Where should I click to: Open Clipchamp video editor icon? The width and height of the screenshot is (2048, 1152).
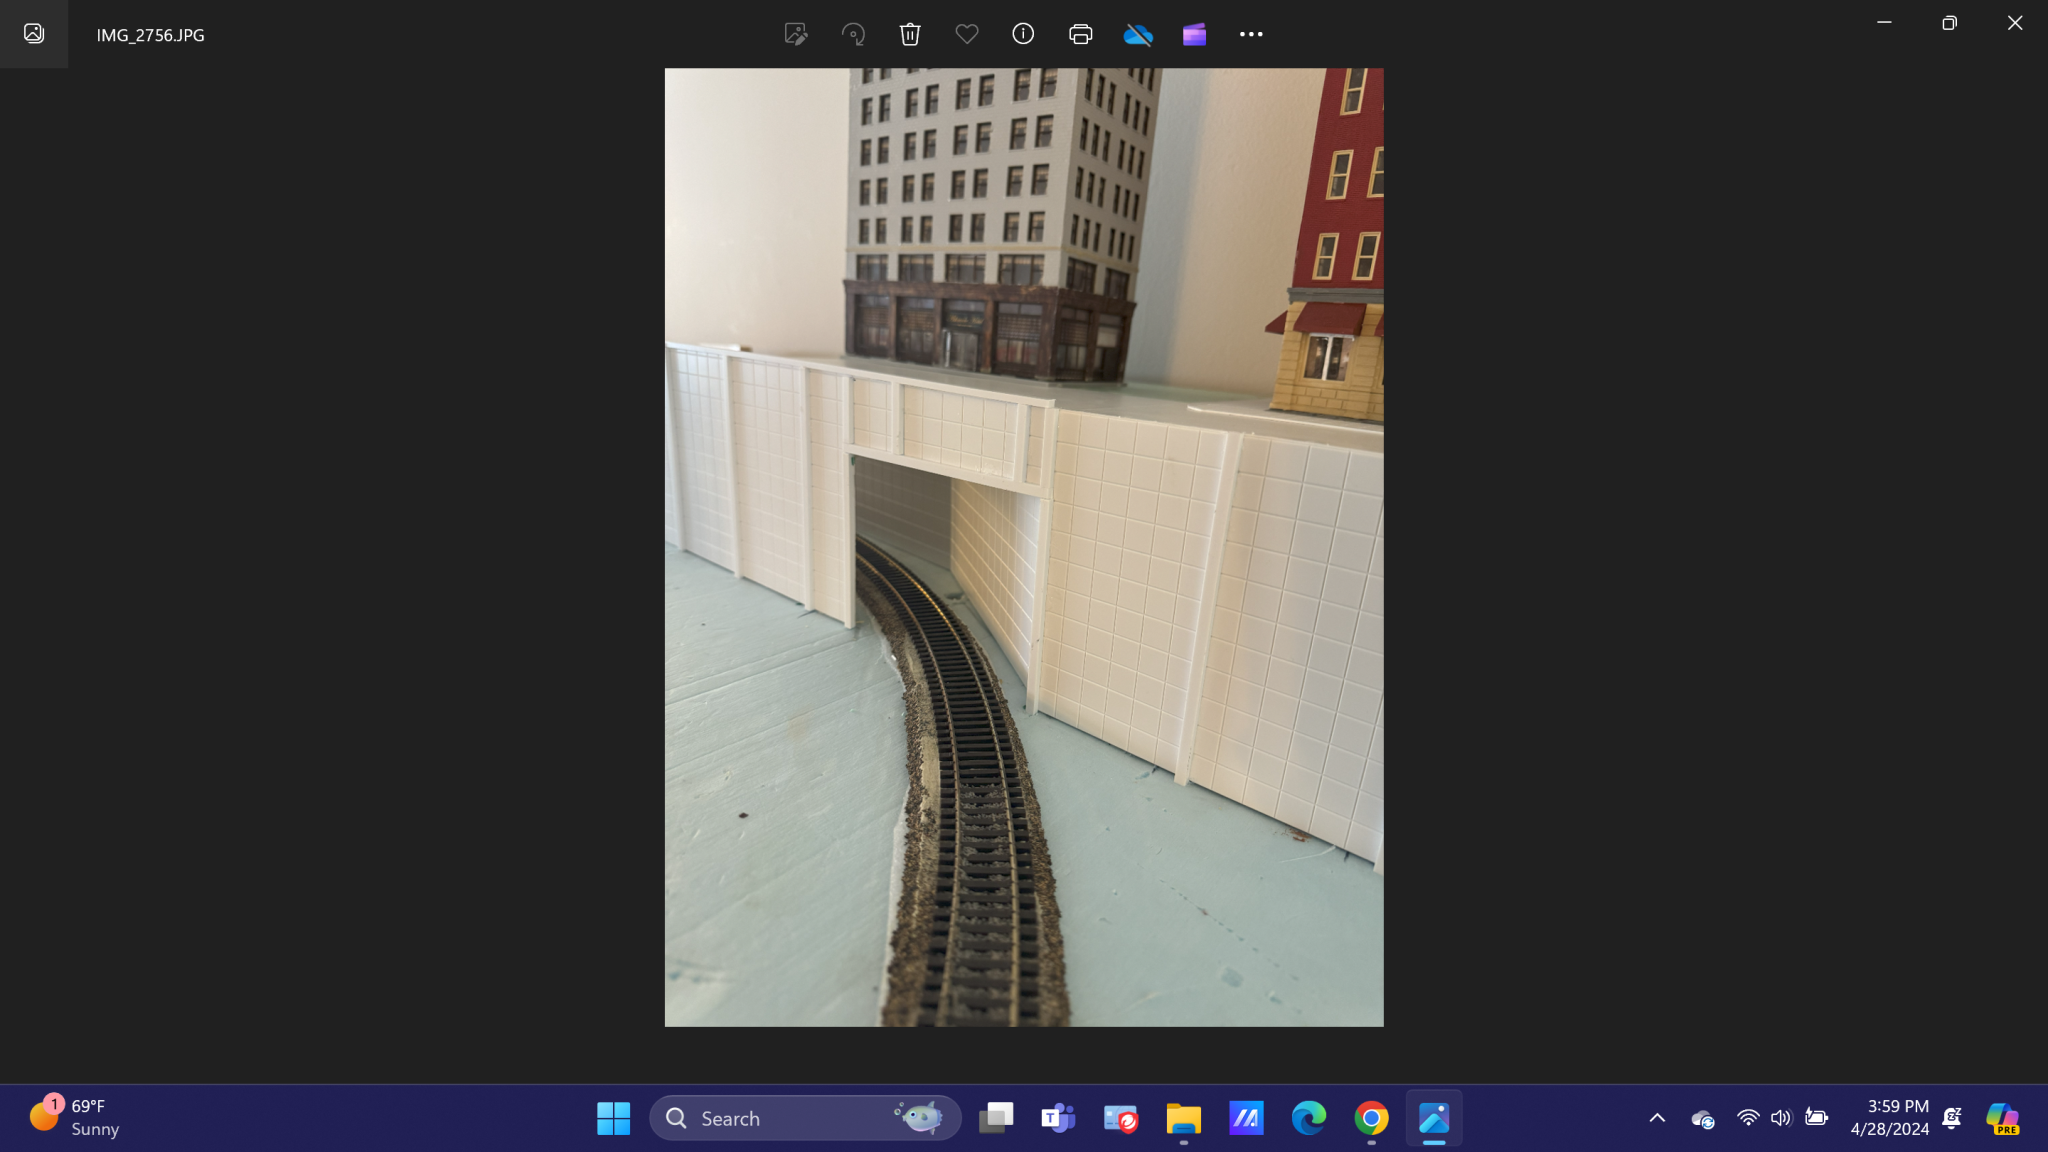click(1194, 35)
